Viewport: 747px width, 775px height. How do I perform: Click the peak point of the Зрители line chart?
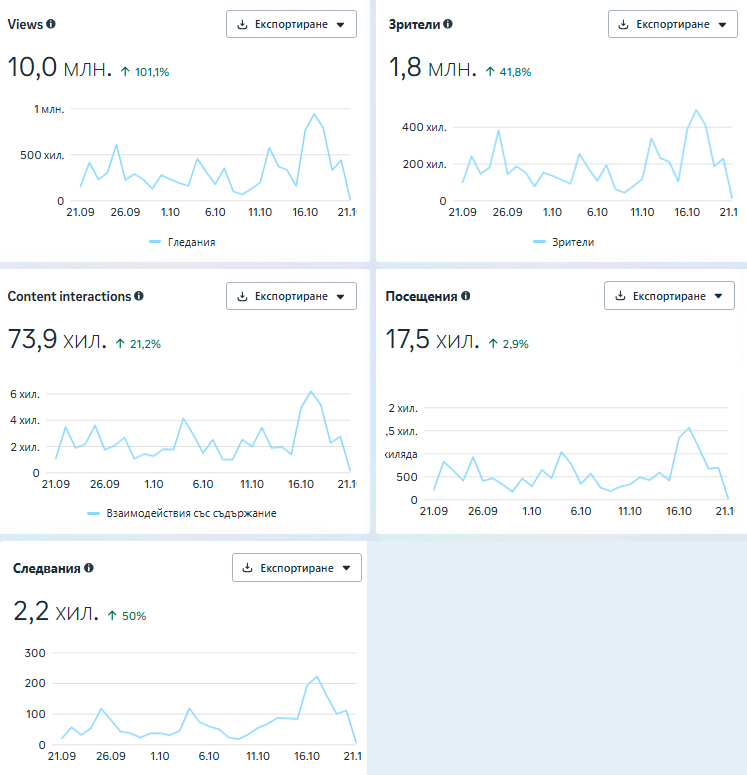[696, 110]
